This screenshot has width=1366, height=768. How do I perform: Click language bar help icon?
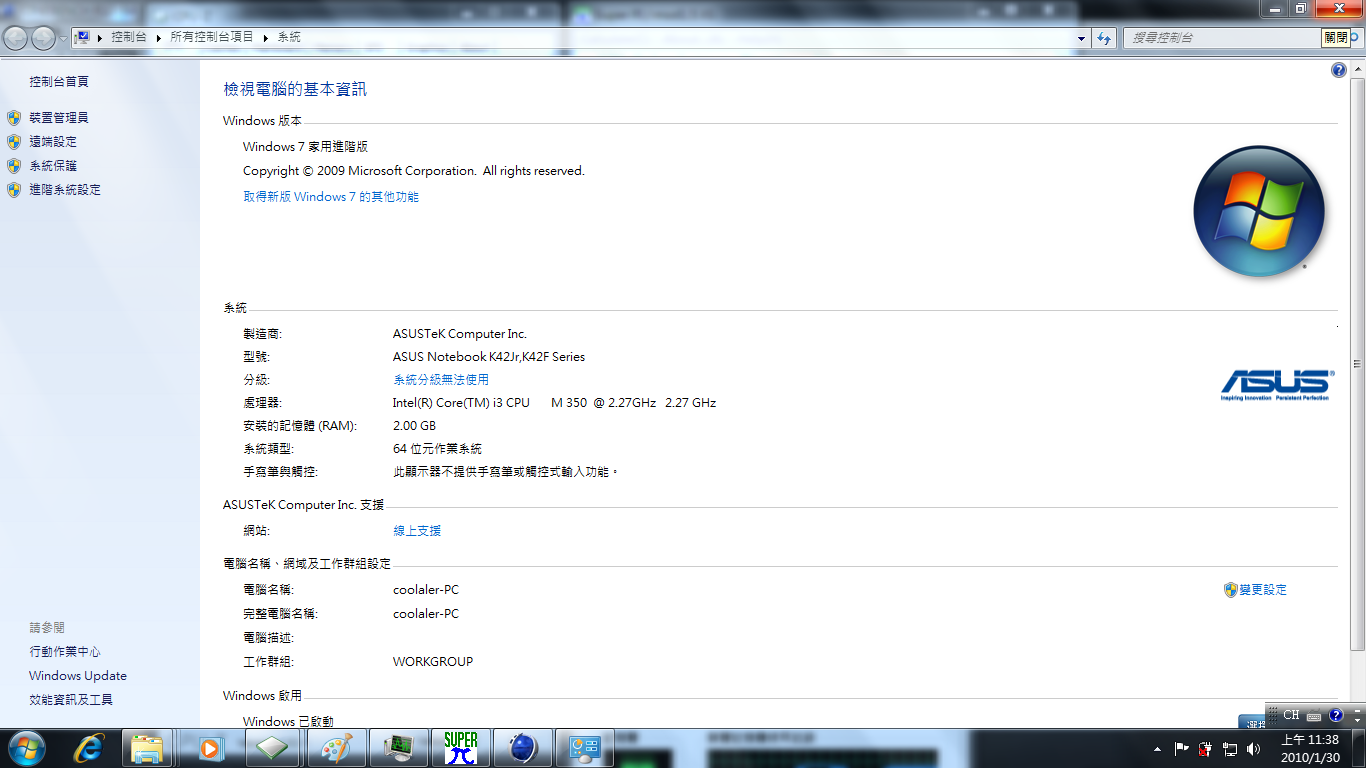[1336, 715]
